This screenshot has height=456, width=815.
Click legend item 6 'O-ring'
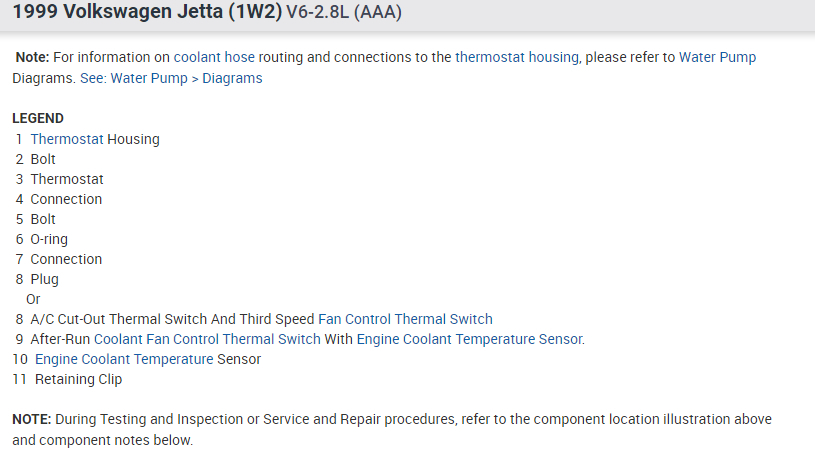click(49, 239)
